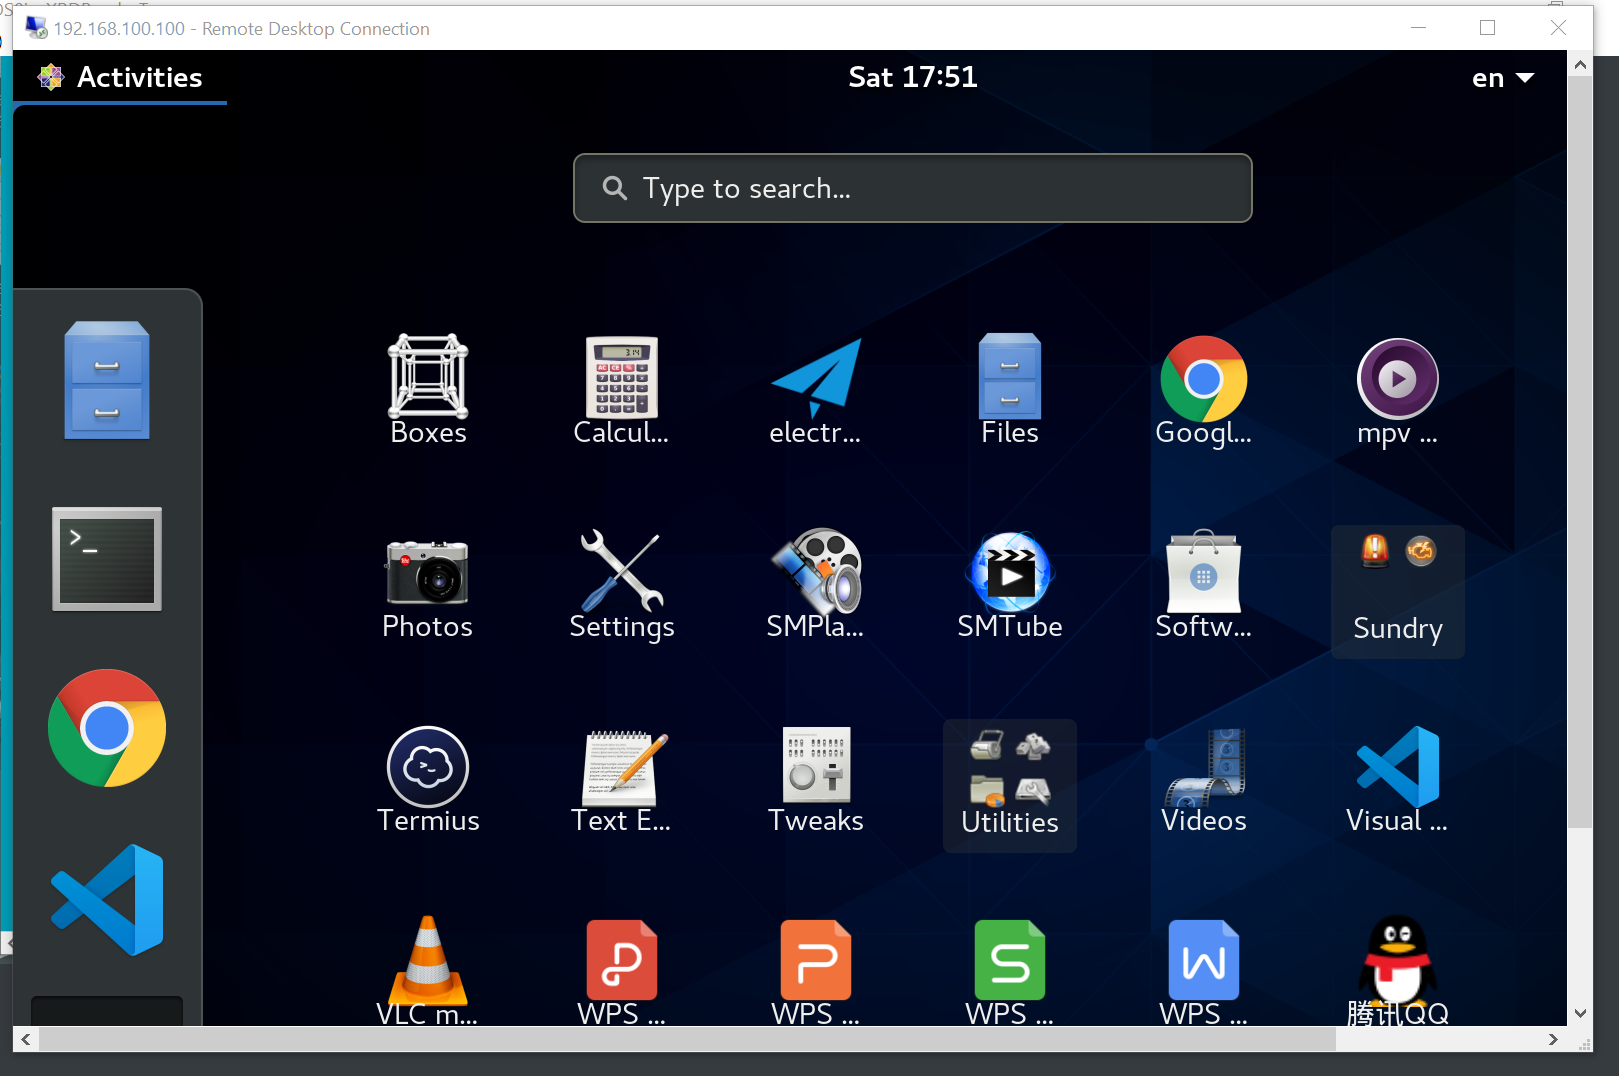Click the horizontal scrollbar left arrow
The width and height of the screenshot is (1619, 1076).
tap(26, 1039)
